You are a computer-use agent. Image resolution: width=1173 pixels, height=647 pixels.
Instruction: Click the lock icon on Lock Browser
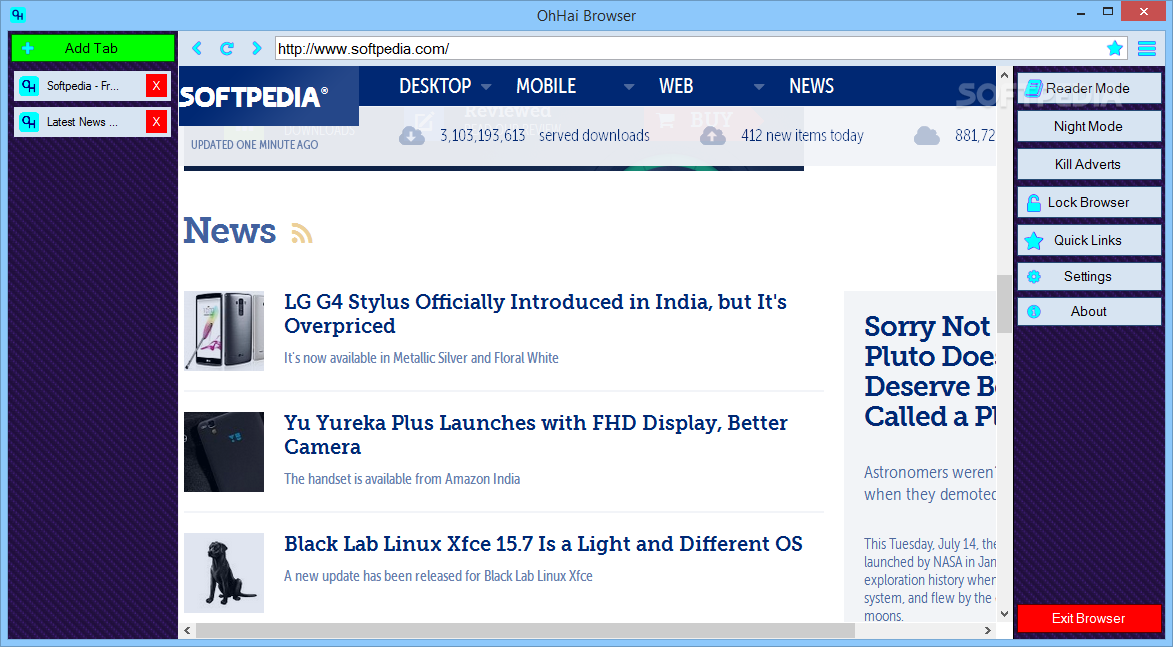(1034, 203)
